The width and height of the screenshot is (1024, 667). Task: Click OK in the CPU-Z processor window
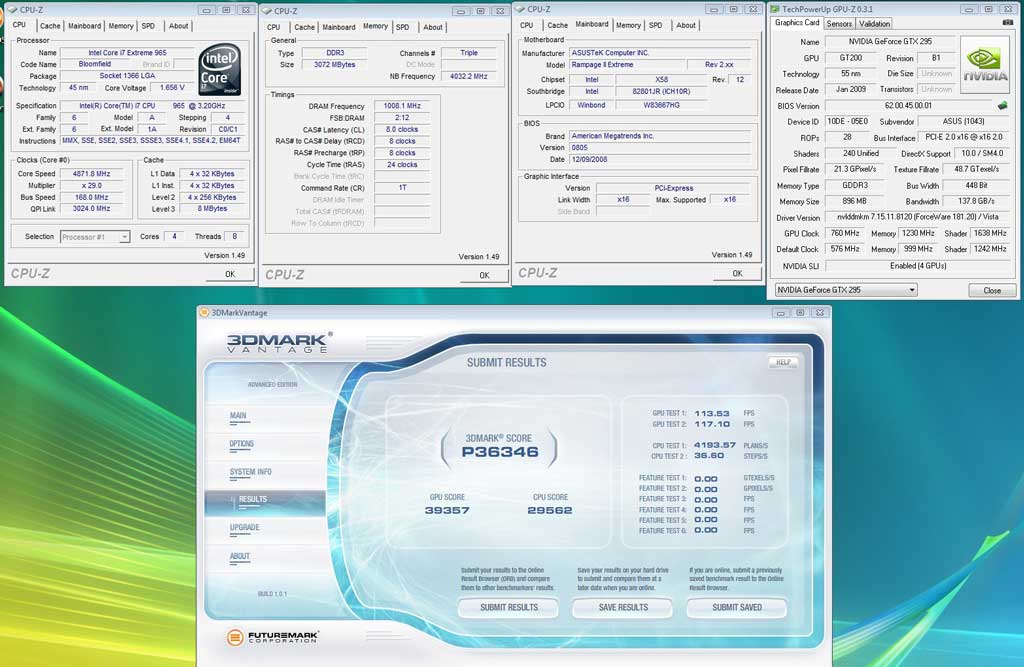click(x=230, y=274)
